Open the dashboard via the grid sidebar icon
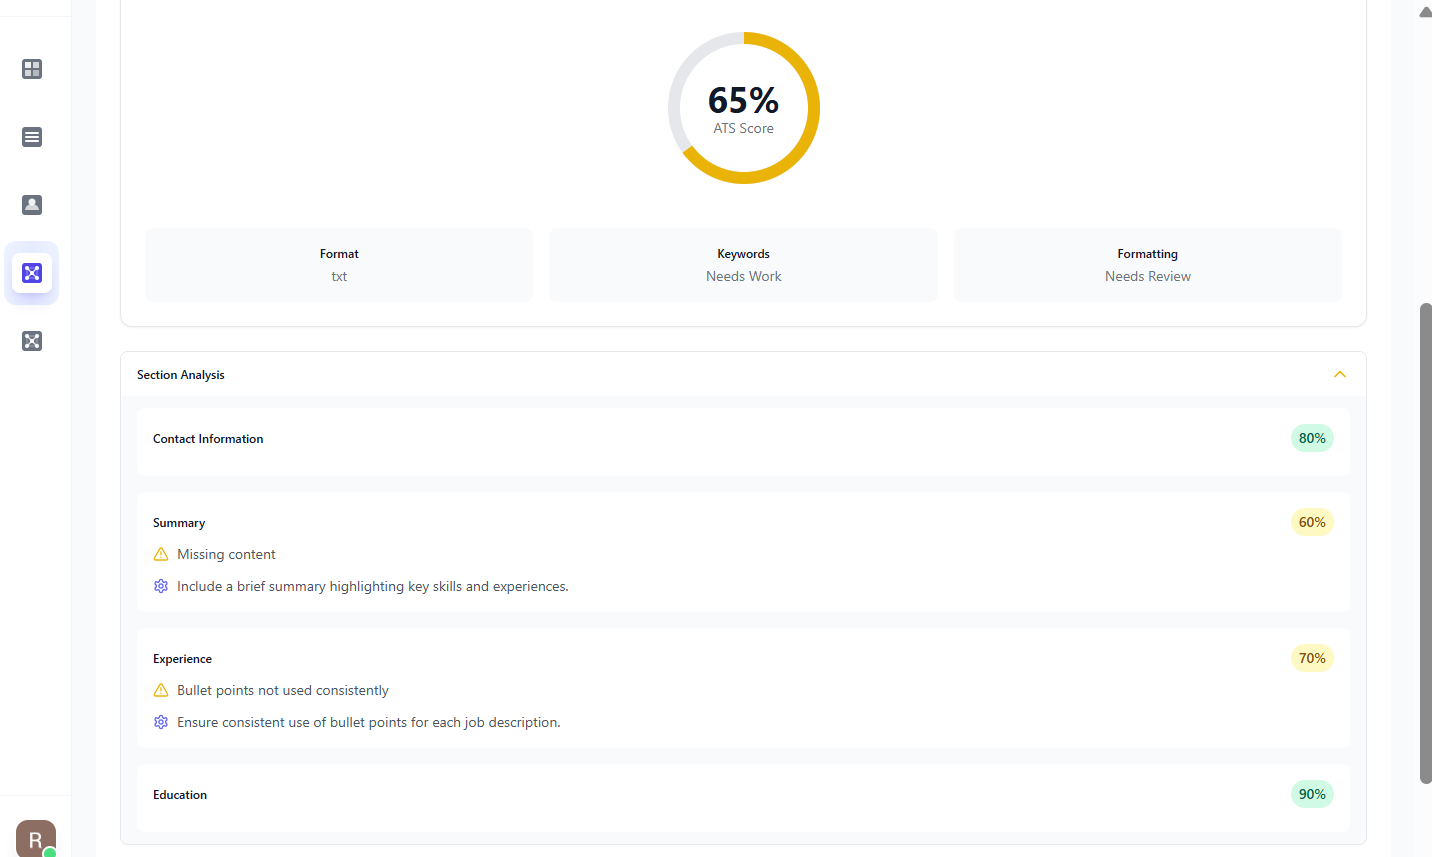1432x857 pixels. tap(31, 68)
